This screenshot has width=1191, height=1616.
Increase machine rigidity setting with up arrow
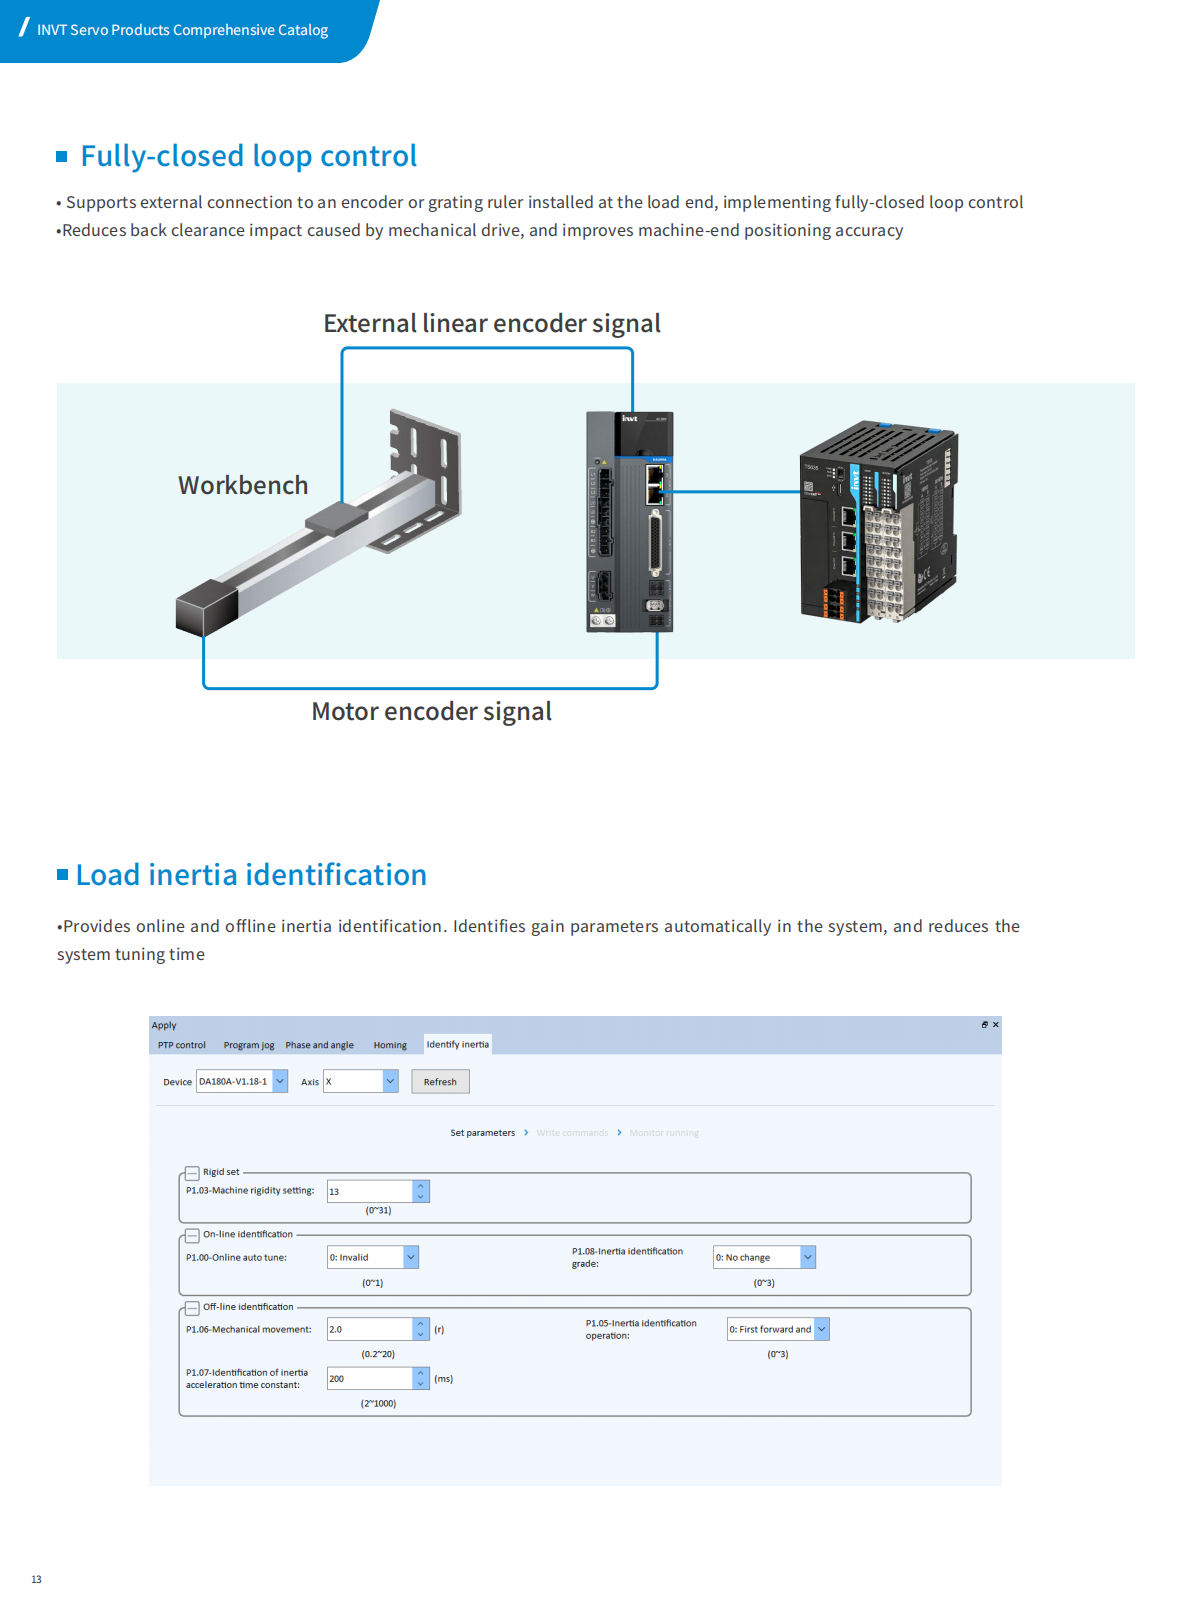[421, 1186]
